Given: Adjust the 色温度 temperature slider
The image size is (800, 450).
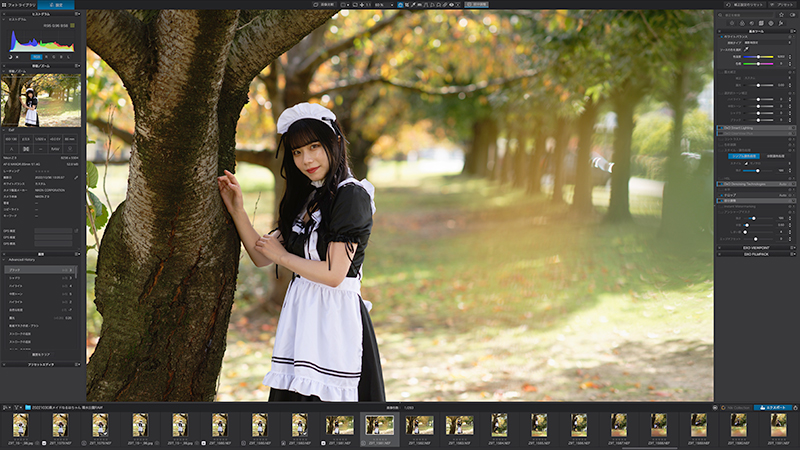Looking at the screenshot, I should [758, 57].
